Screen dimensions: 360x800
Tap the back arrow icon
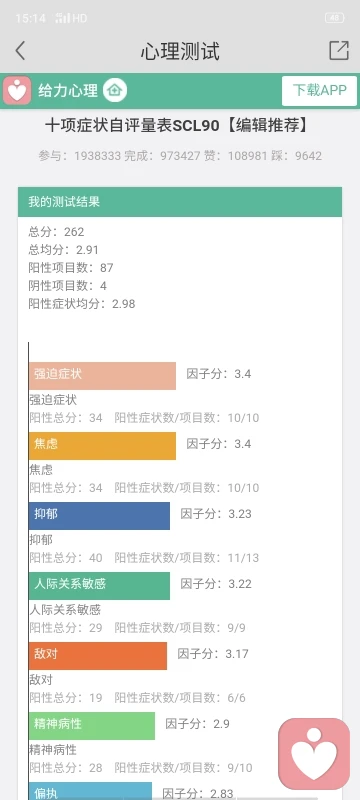(20, 51)
